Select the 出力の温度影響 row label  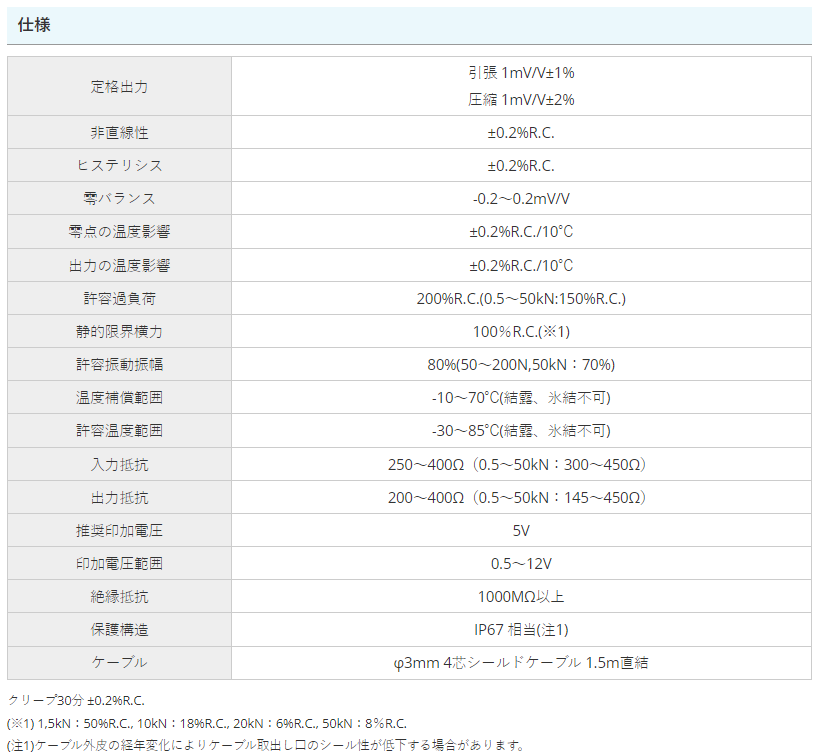click(x=119, y=266)
